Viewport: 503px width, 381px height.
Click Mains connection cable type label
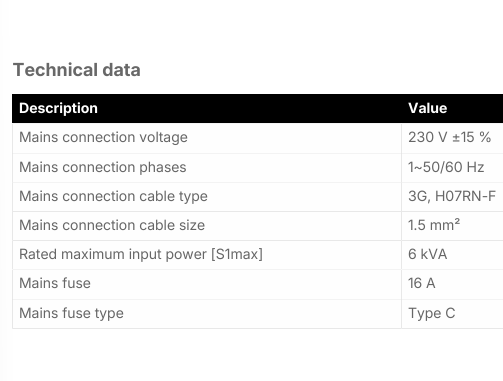(113, 196)
